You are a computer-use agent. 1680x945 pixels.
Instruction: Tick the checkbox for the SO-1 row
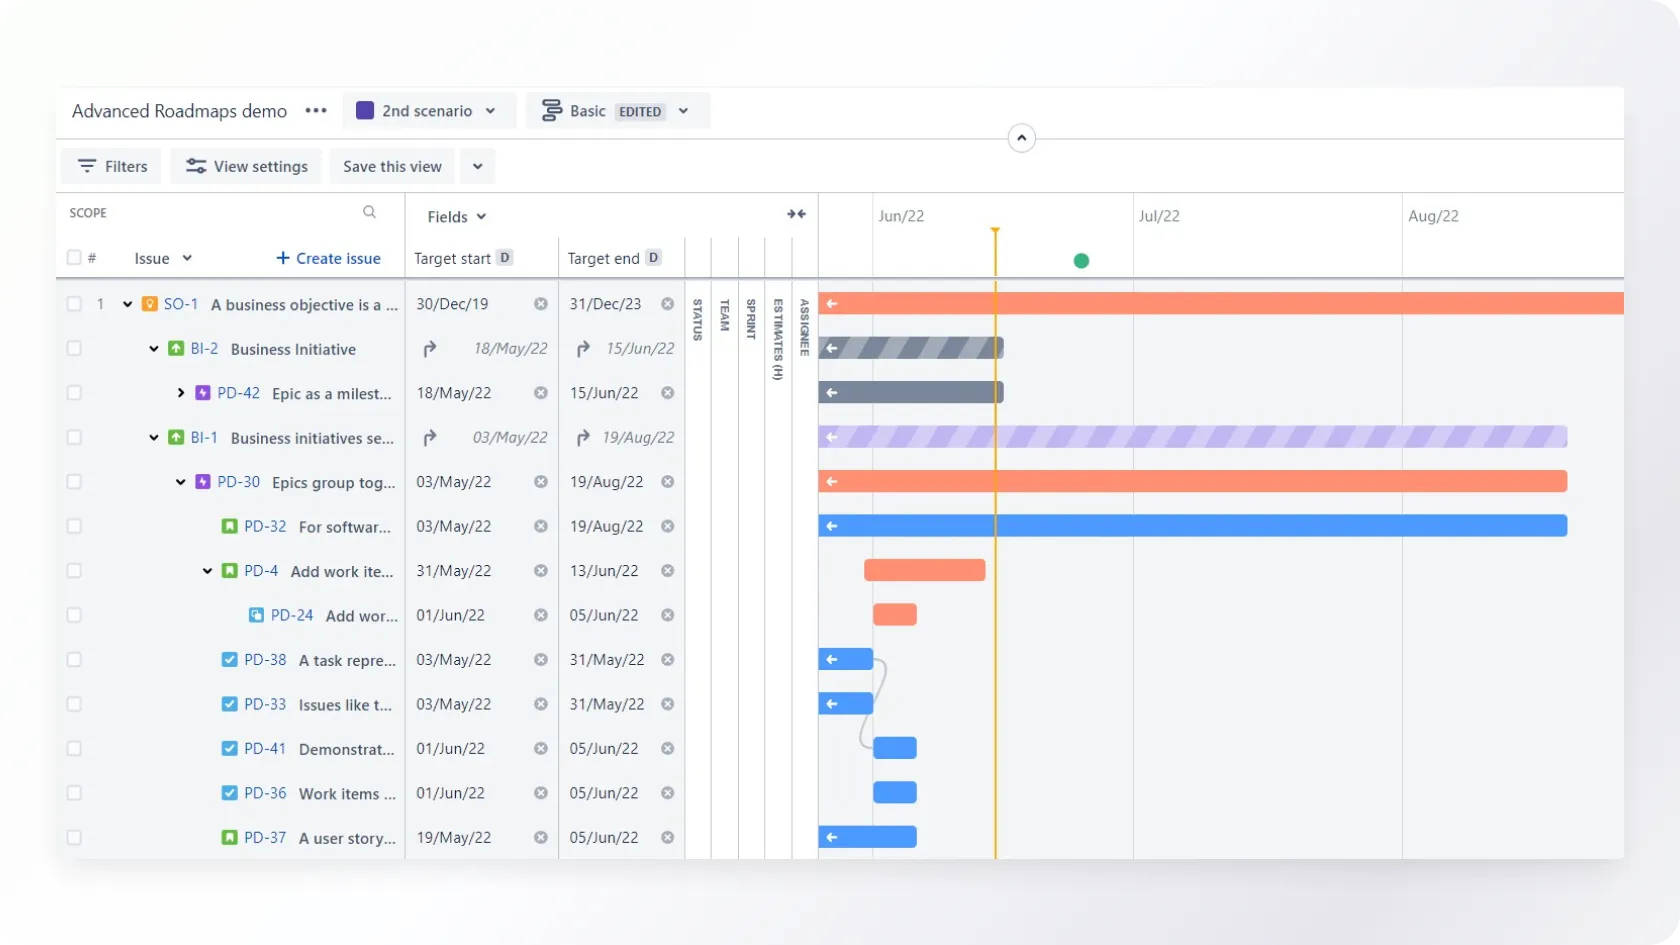point(74,304)
